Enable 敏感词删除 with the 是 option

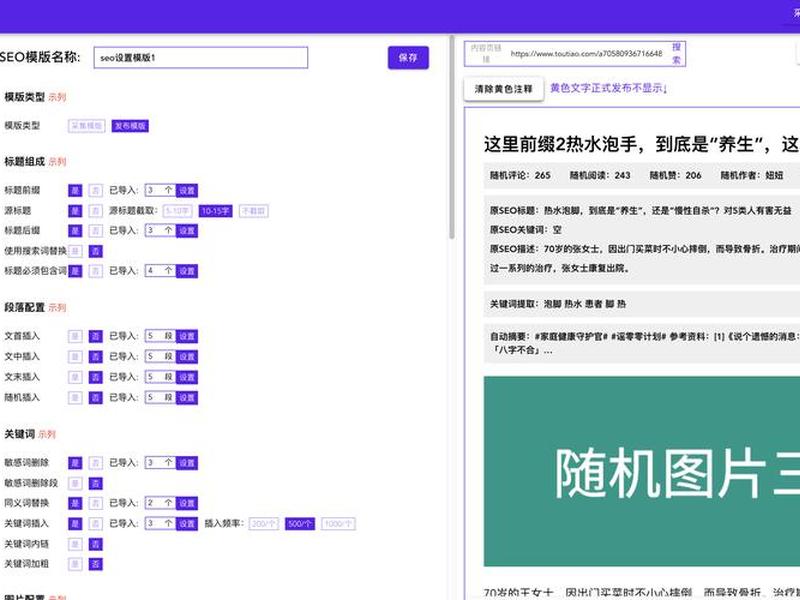pyautogui.click(x=75, y=463)
